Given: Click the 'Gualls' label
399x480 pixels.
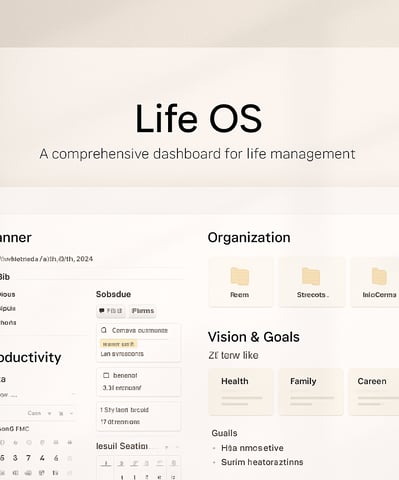Looking at the screenshot, I should 224,433.
